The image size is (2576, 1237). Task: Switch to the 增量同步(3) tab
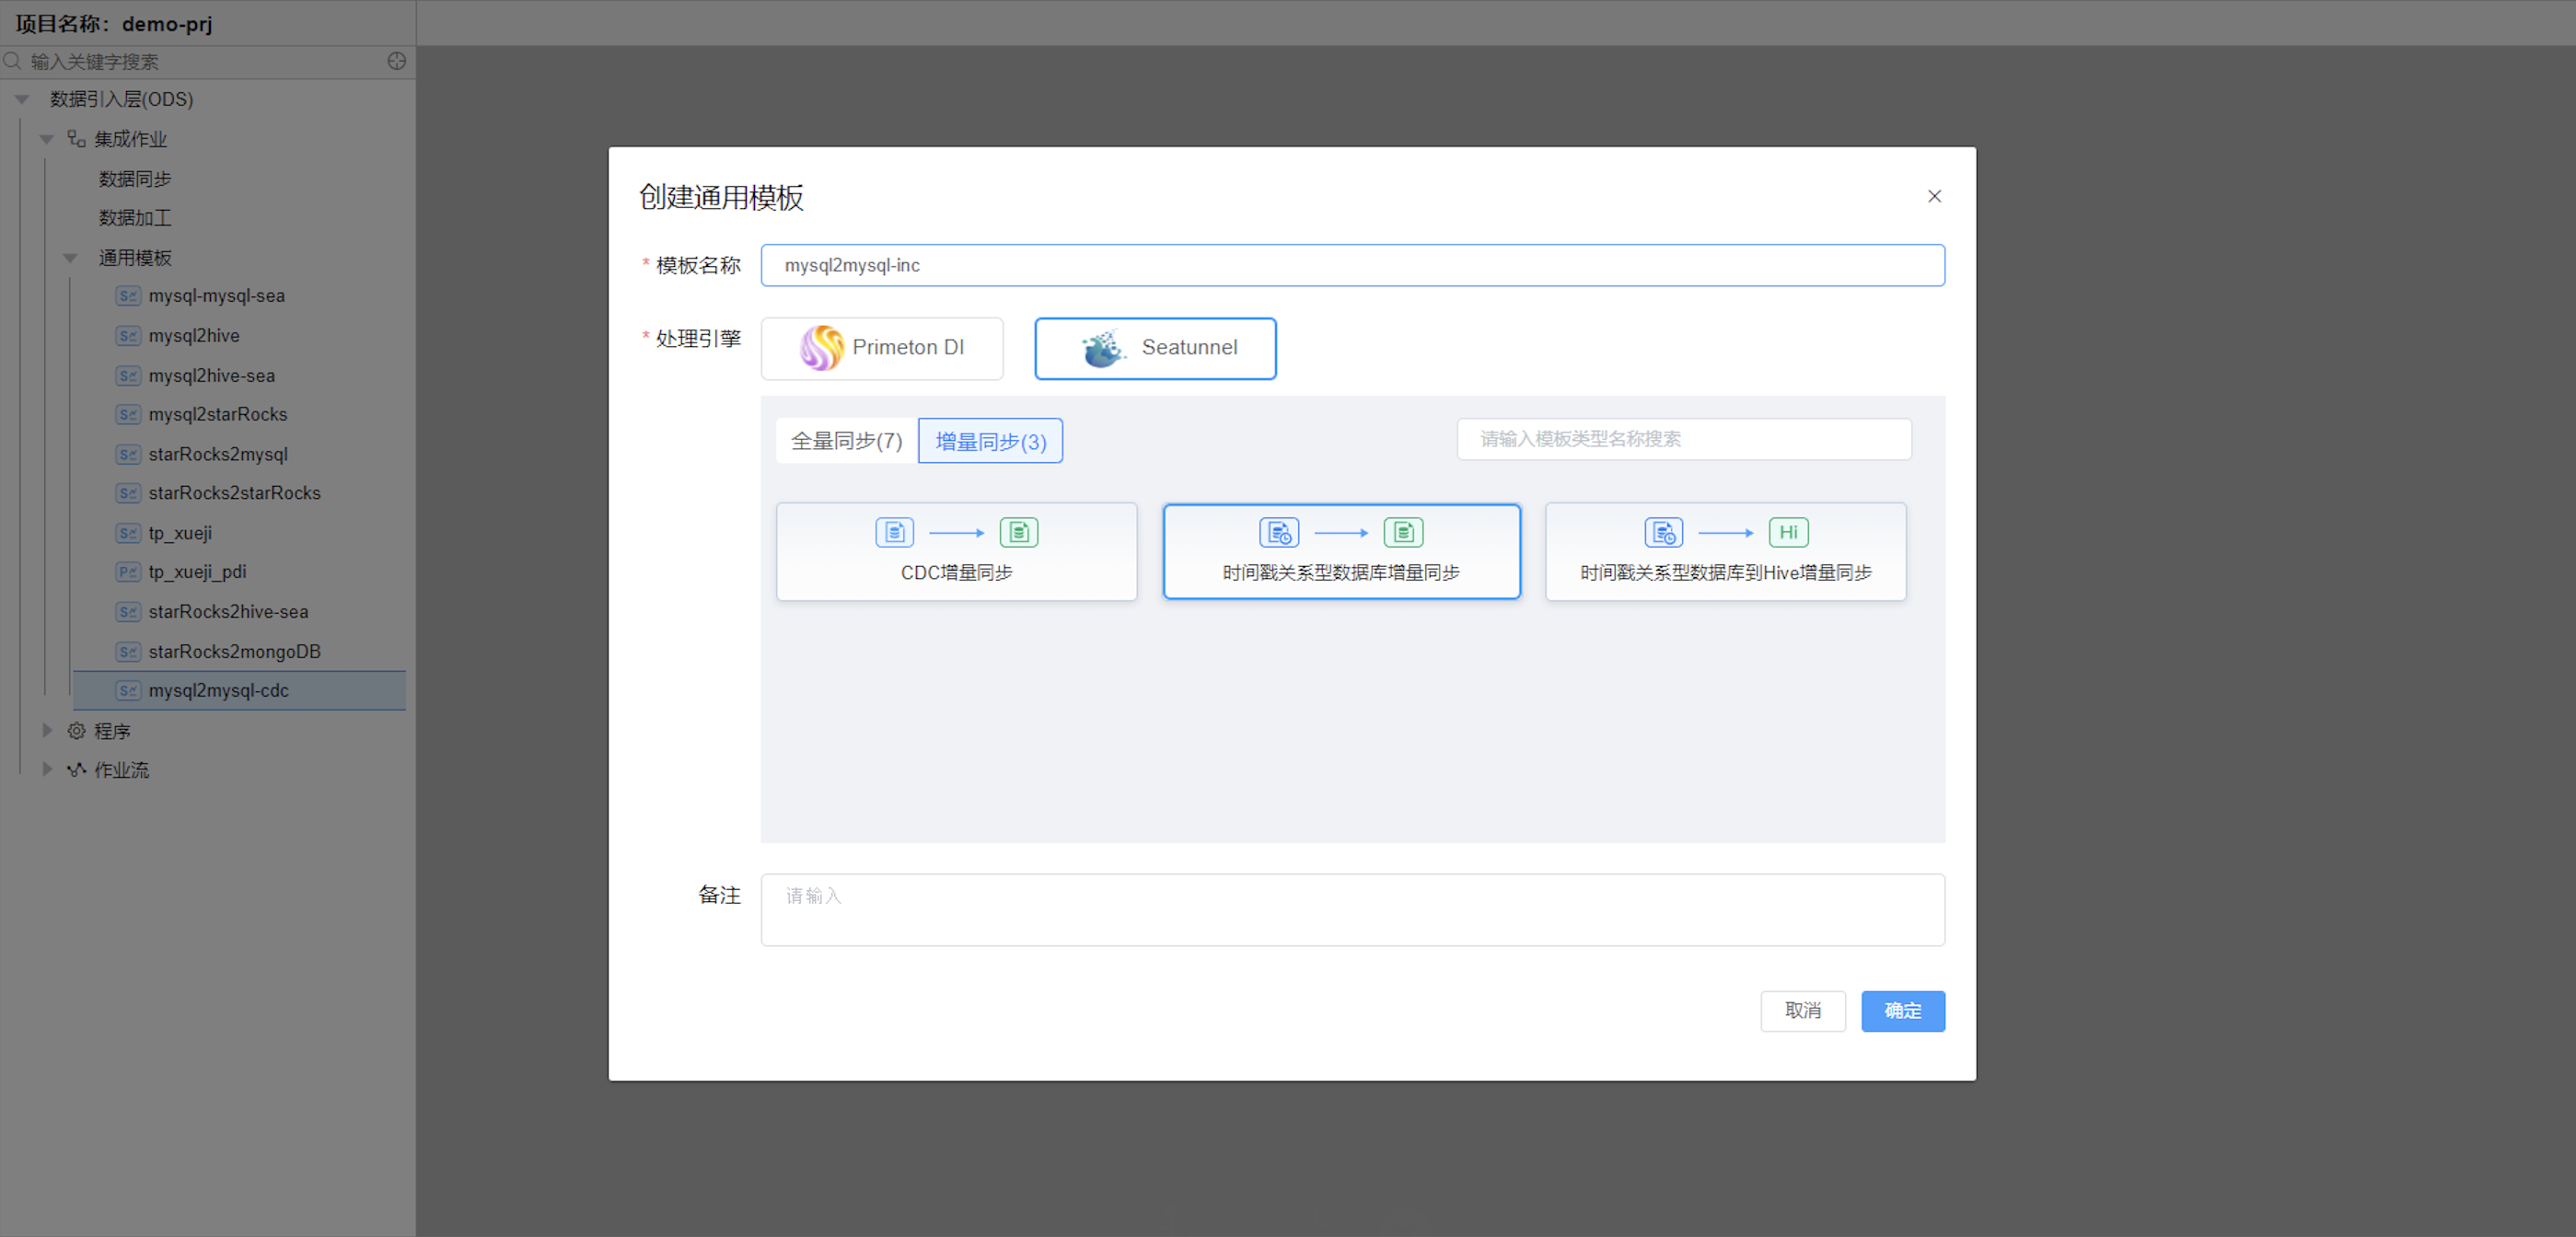(990, 441)
